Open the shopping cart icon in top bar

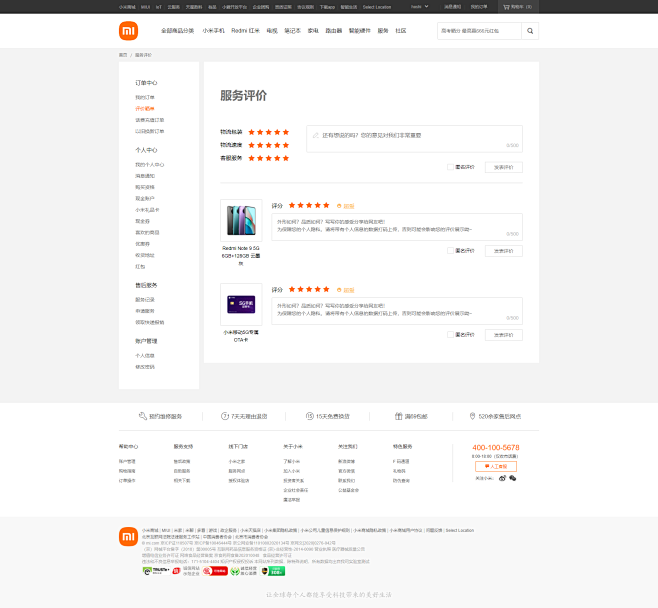pos(507,7)
